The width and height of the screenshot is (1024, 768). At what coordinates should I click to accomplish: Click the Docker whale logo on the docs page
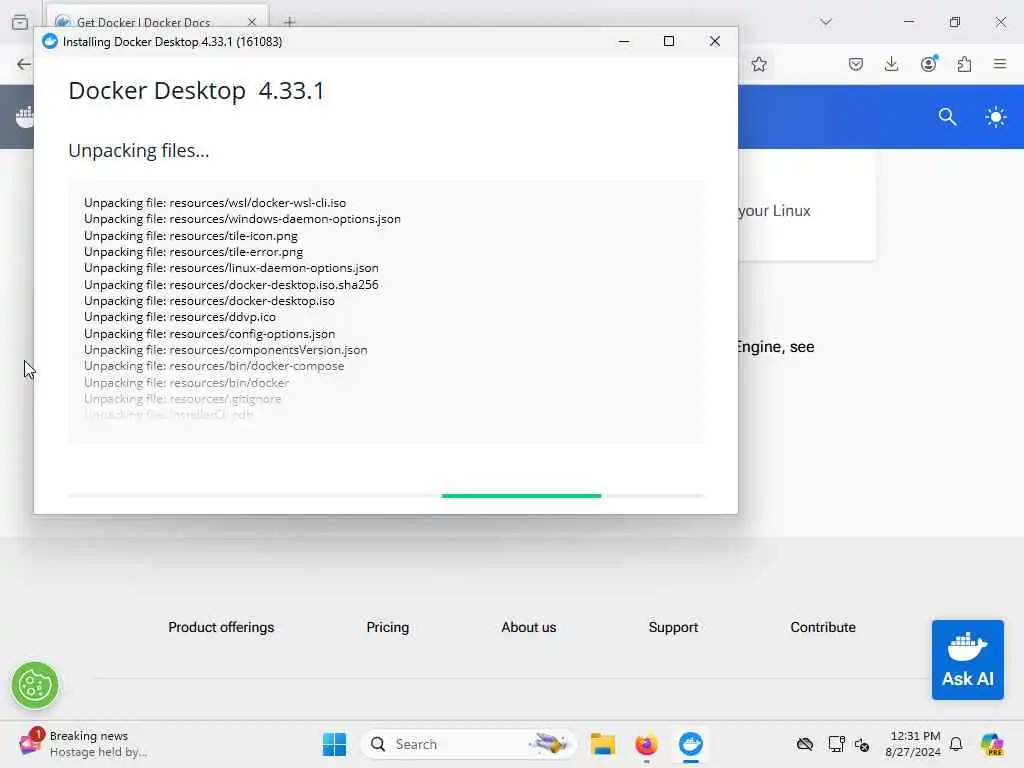click(25, 118)
